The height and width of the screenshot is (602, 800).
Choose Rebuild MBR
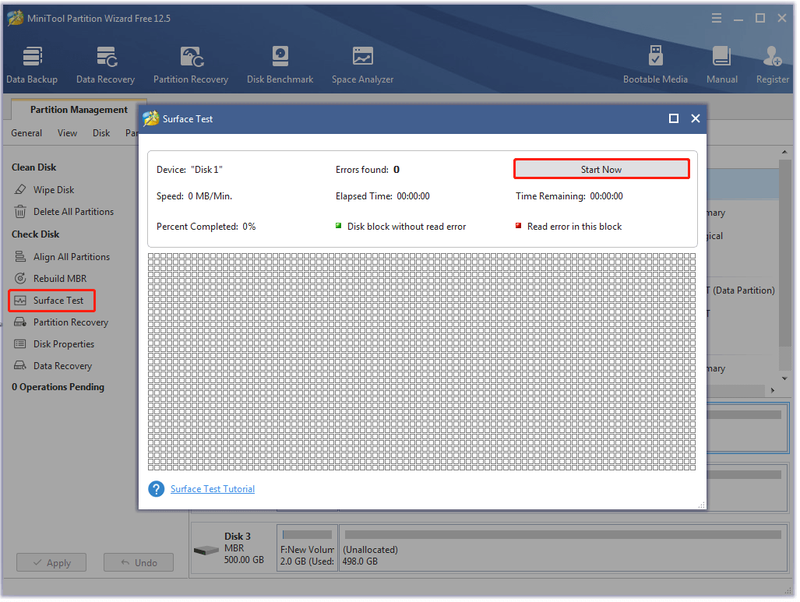coord(60,279)
